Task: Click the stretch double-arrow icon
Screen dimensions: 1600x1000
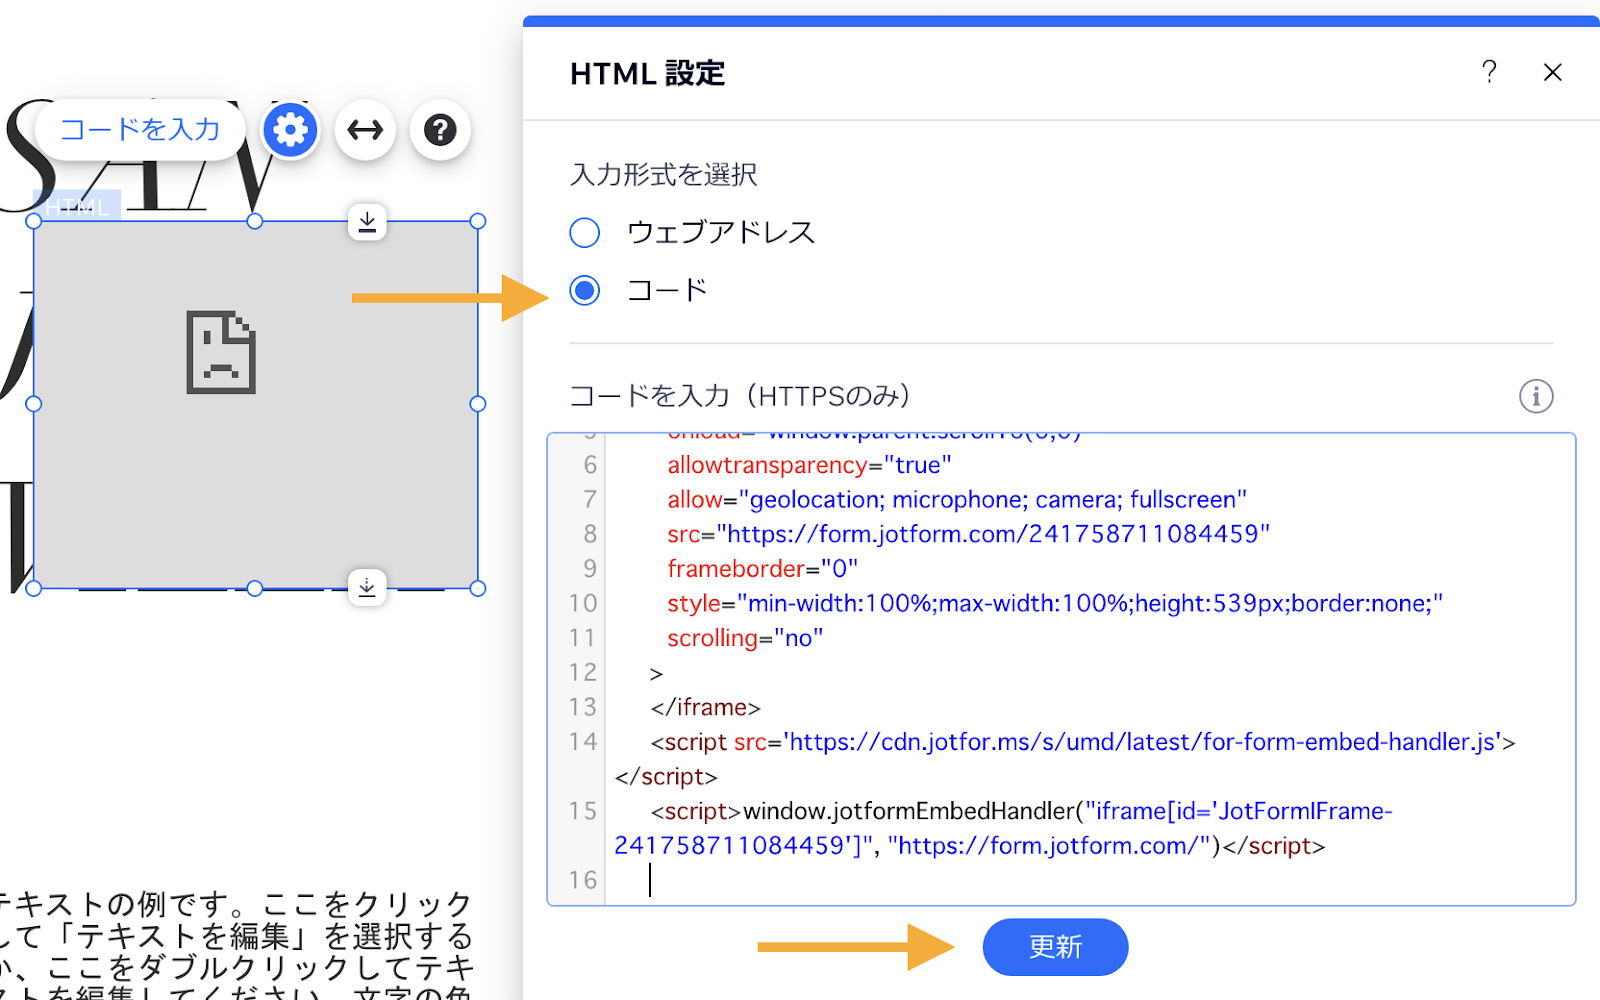Action: (x=365, y=130)
